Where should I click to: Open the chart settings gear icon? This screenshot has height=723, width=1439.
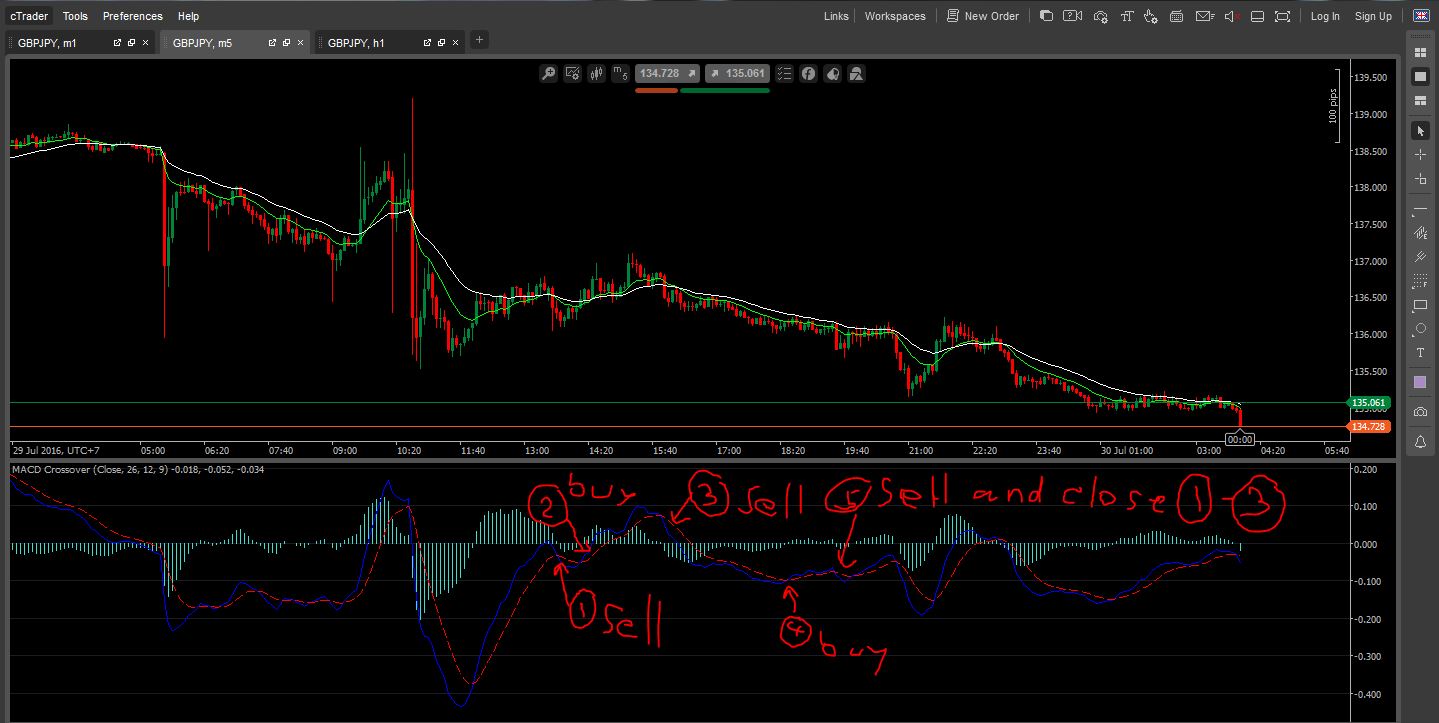[x=573, y=73]
